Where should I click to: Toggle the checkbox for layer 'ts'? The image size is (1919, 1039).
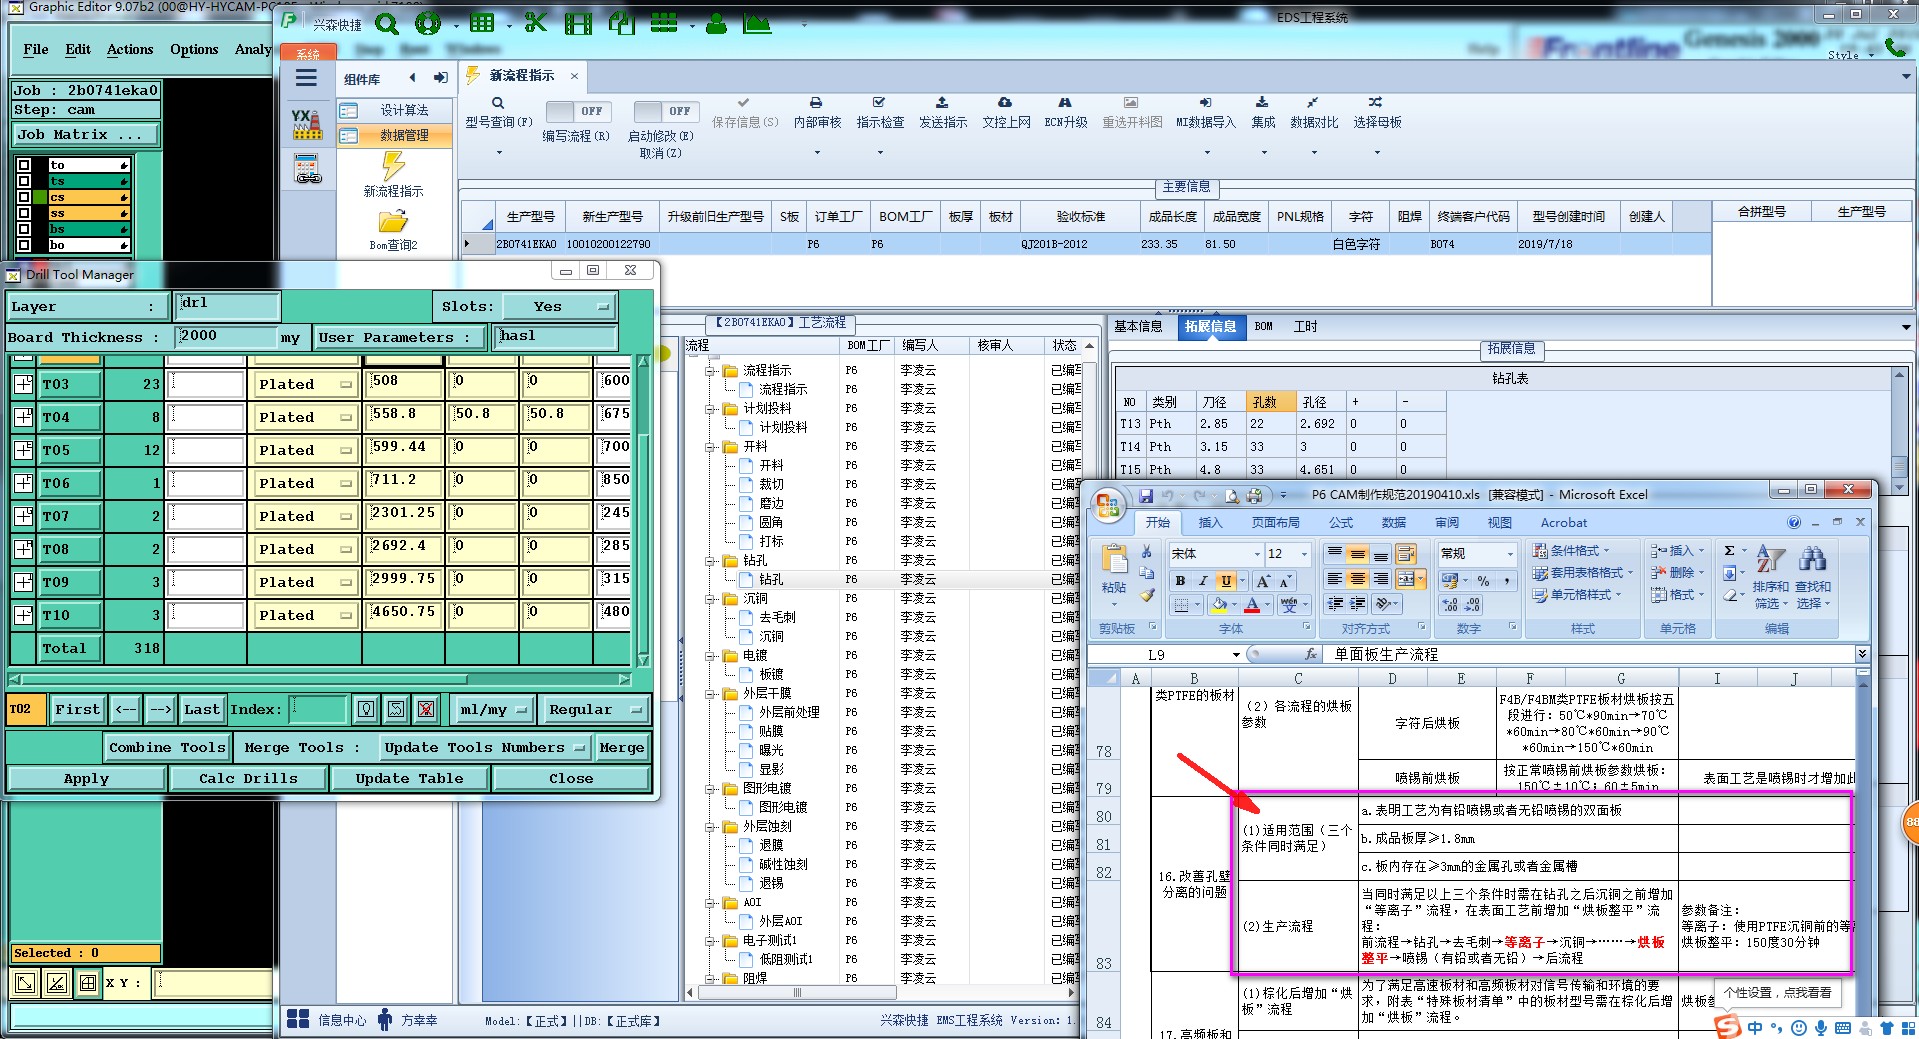24,181
